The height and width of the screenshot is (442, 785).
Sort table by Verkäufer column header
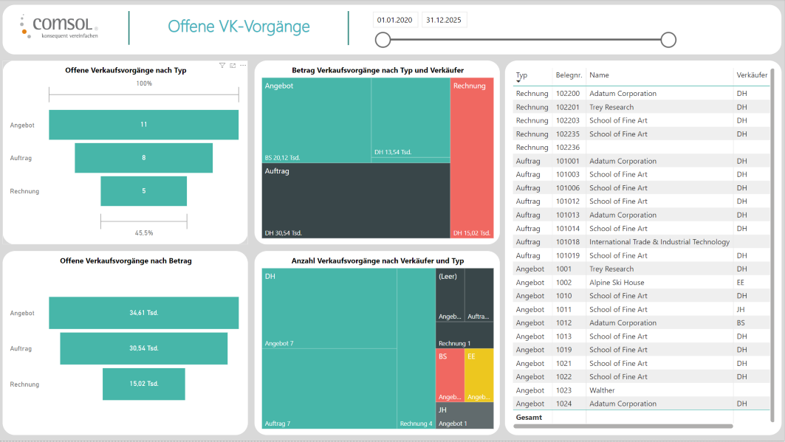point(751,75)
